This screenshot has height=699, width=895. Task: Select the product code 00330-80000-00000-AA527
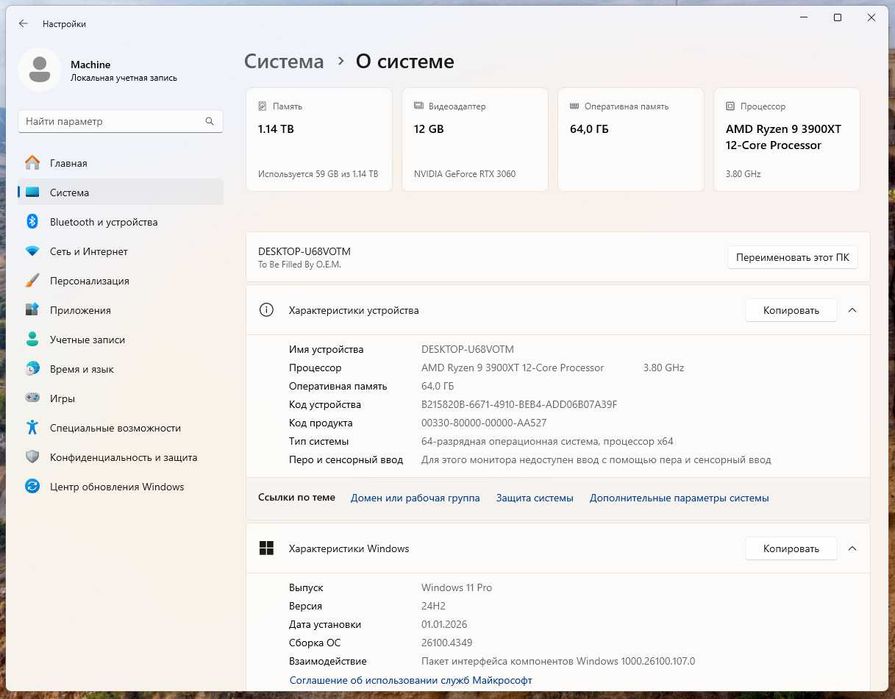483,422
